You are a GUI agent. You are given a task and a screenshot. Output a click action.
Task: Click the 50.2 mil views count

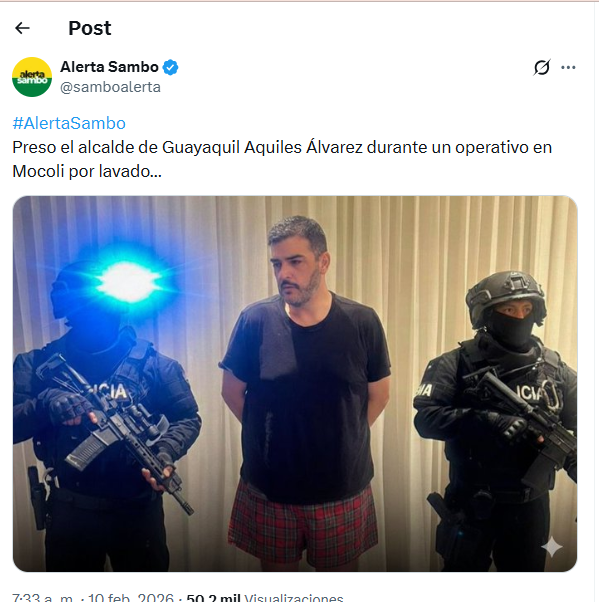(213, 597)
